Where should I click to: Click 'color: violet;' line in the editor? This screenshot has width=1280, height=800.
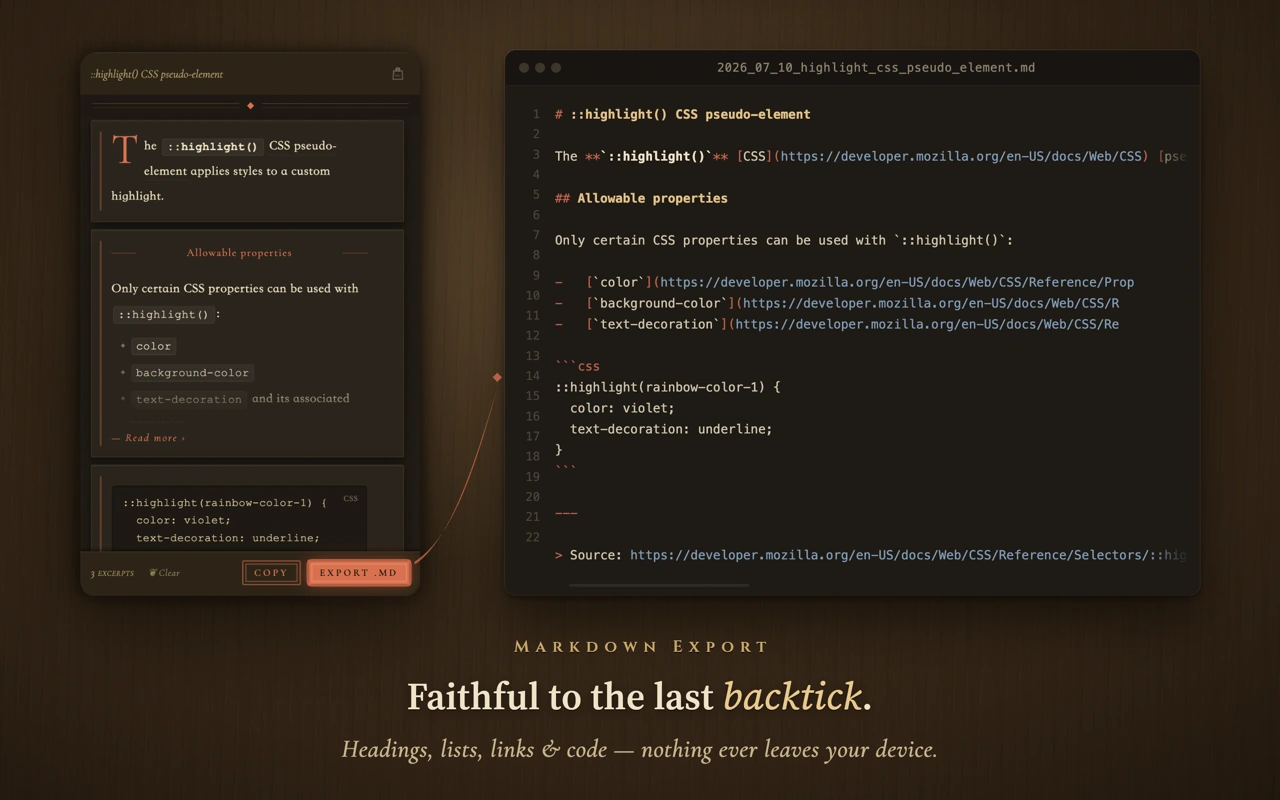622,408
